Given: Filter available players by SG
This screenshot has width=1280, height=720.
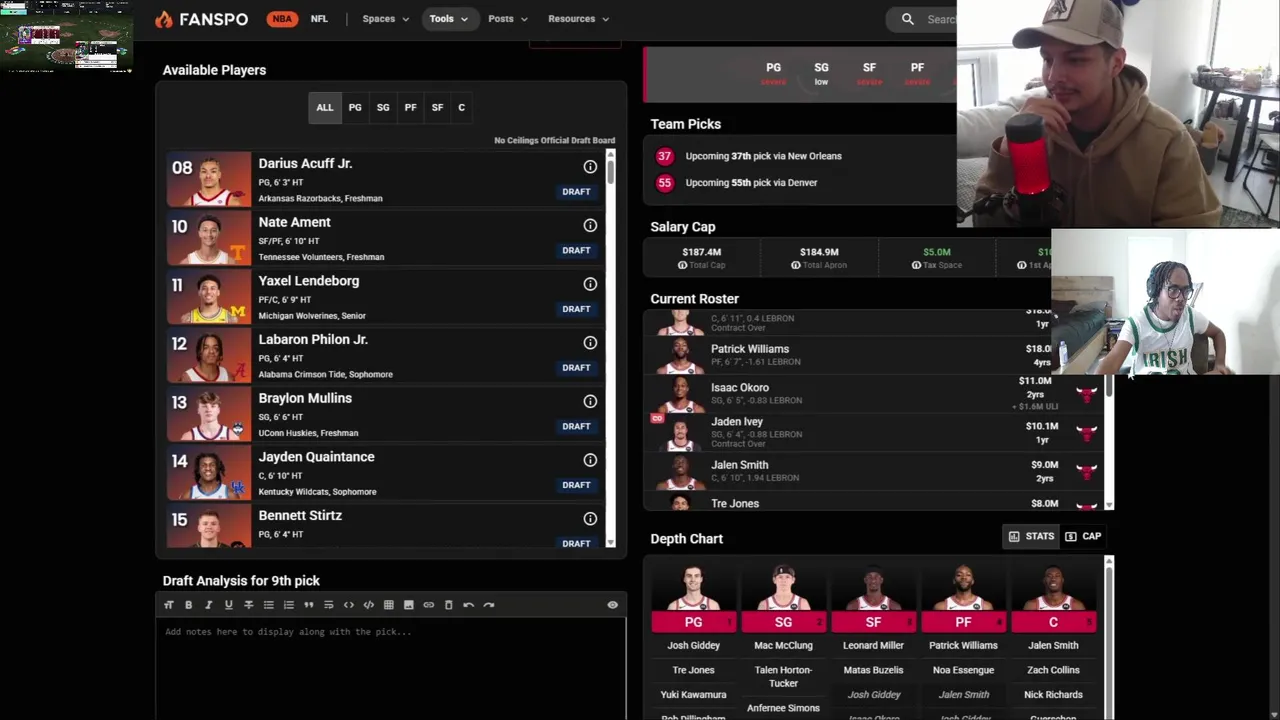Looking at the screenshot, I should click(383, 108).
